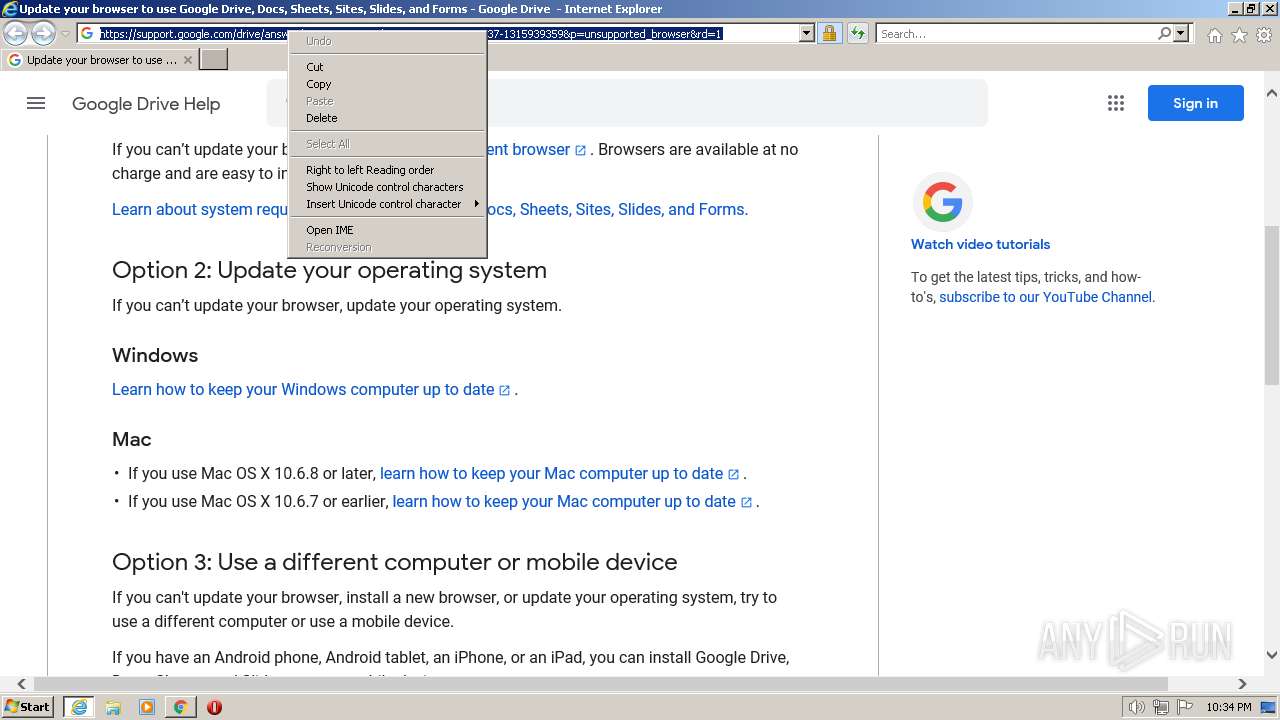Open Mac OS X 10.6.7 update link
The height and width of the screenshot is (720, 1280).
572,501
